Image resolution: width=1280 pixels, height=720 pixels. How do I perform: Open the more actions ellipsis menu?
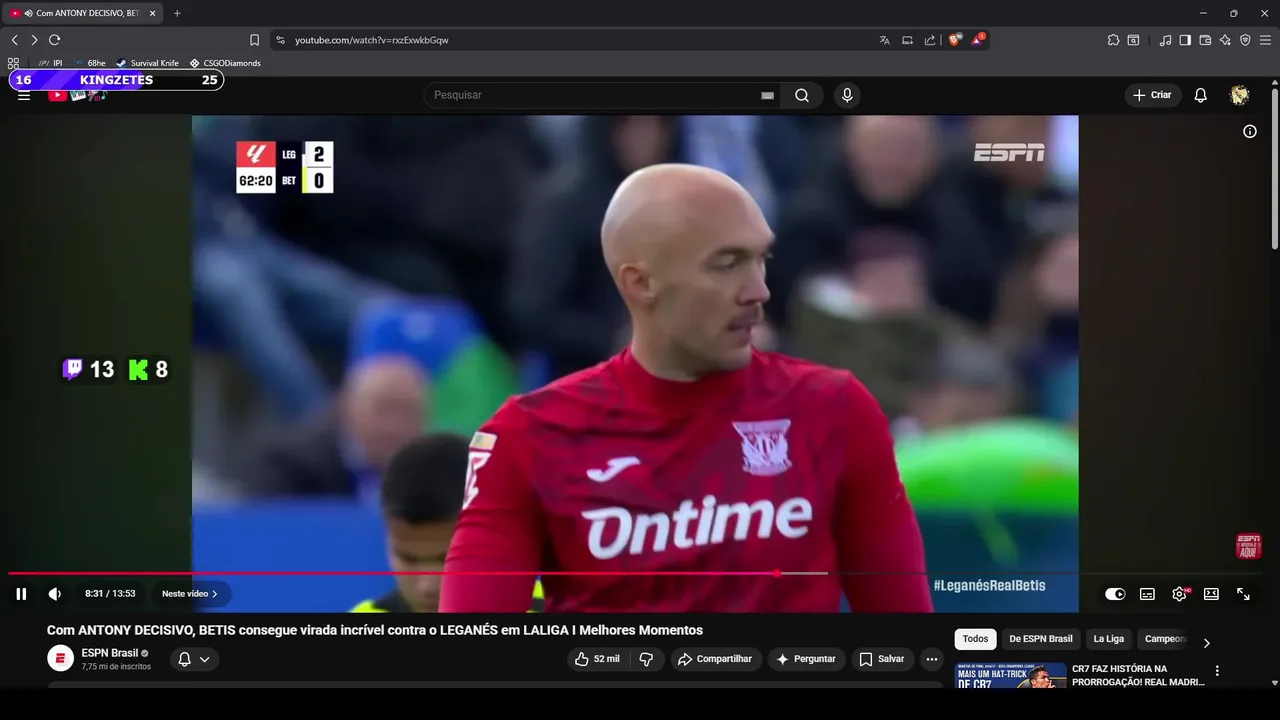pyautogui.click(x=932, y=659)
